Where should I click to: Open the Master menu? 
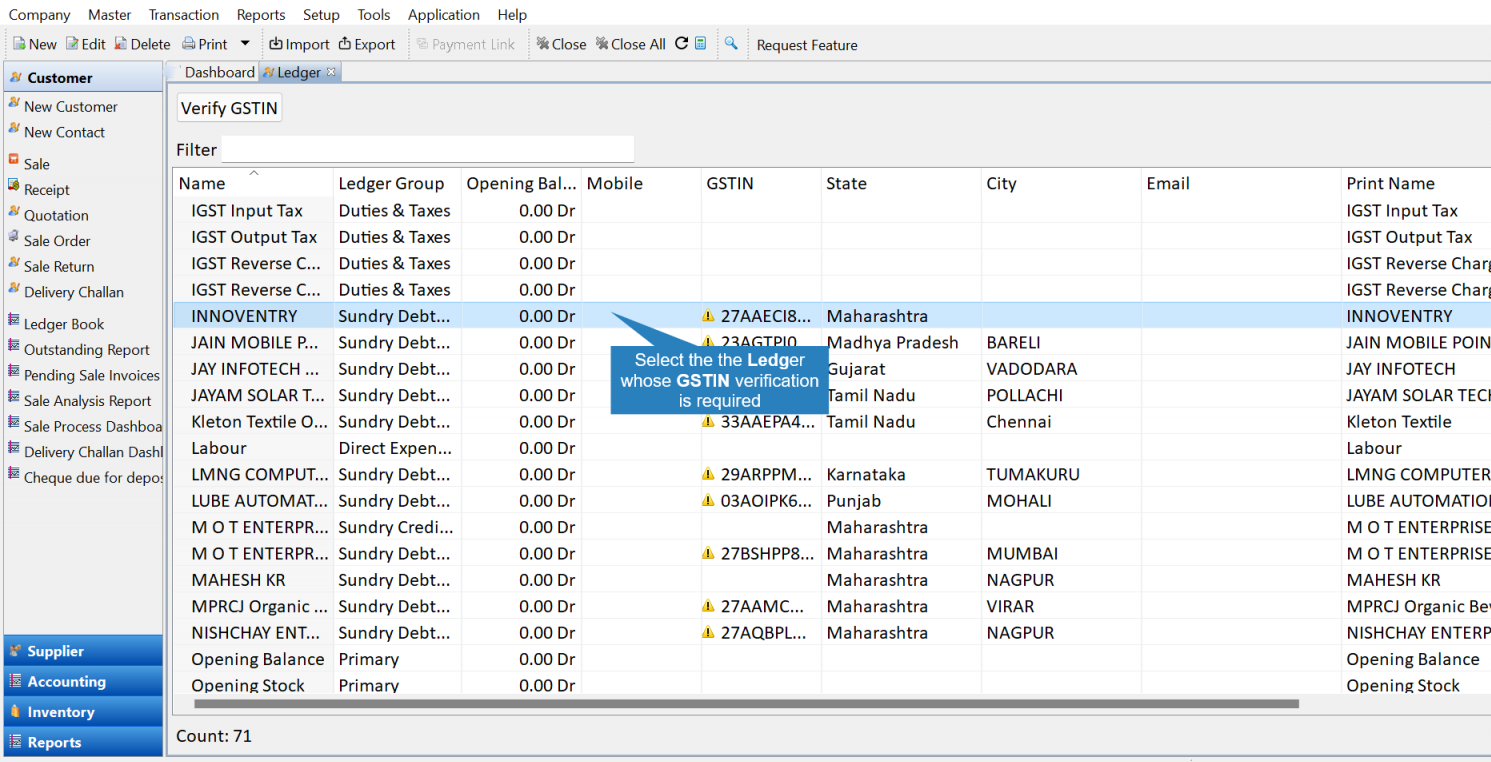click(x=109, y=15)
